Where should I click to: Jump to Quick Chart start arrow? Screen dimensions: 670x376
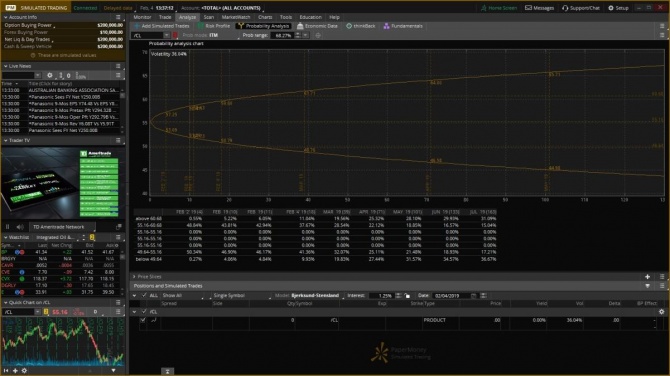click(x=6, y=370)
